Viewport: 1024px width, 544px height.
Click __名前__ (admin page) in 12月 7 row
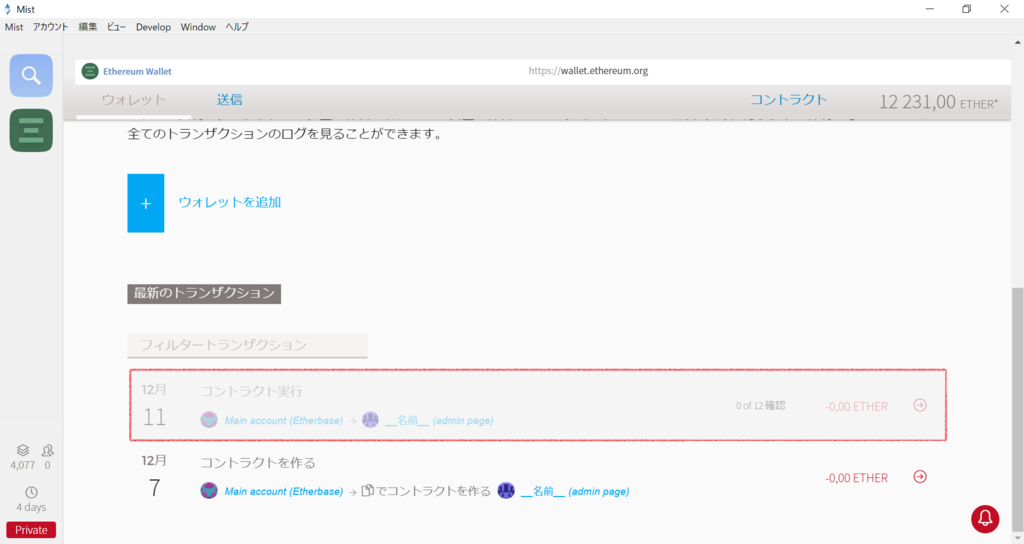[575, 491]
